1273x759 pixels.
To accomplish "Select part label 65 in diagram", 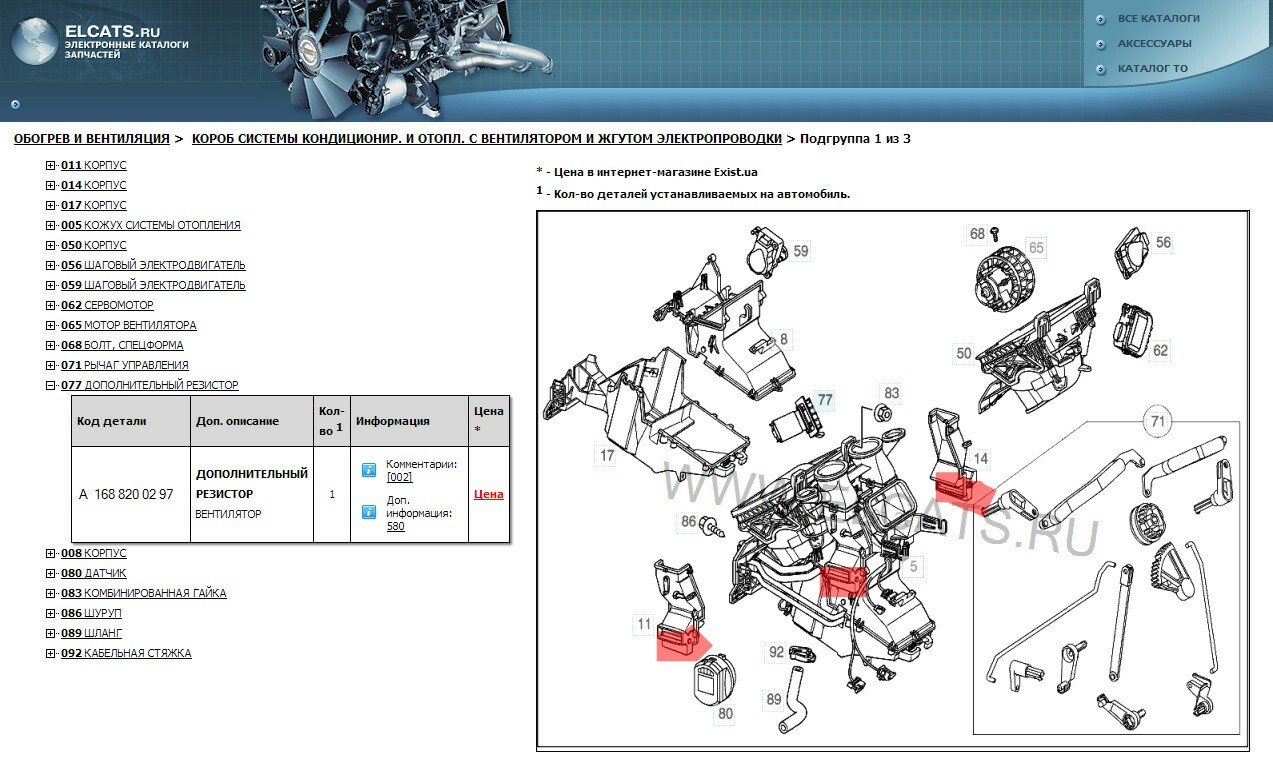I will [1036, 247].
